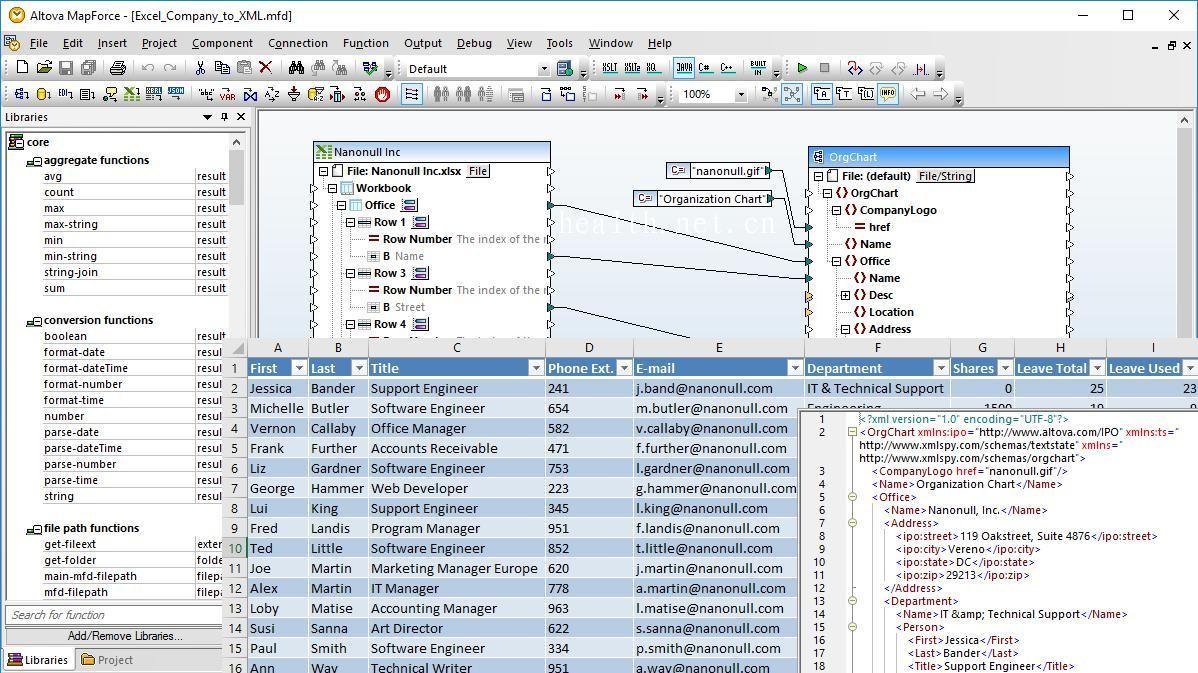The image size is (1198, 673).
Task: Cut selection using the scissors icon
Action: tap(200, 68)
